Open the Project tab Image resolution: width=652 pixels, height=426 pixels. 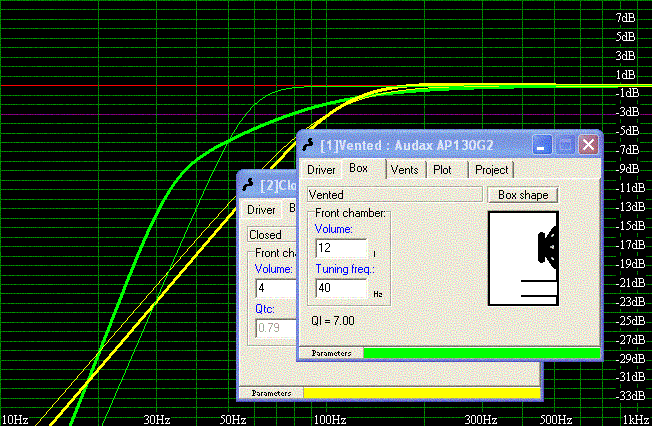point(491,170)
